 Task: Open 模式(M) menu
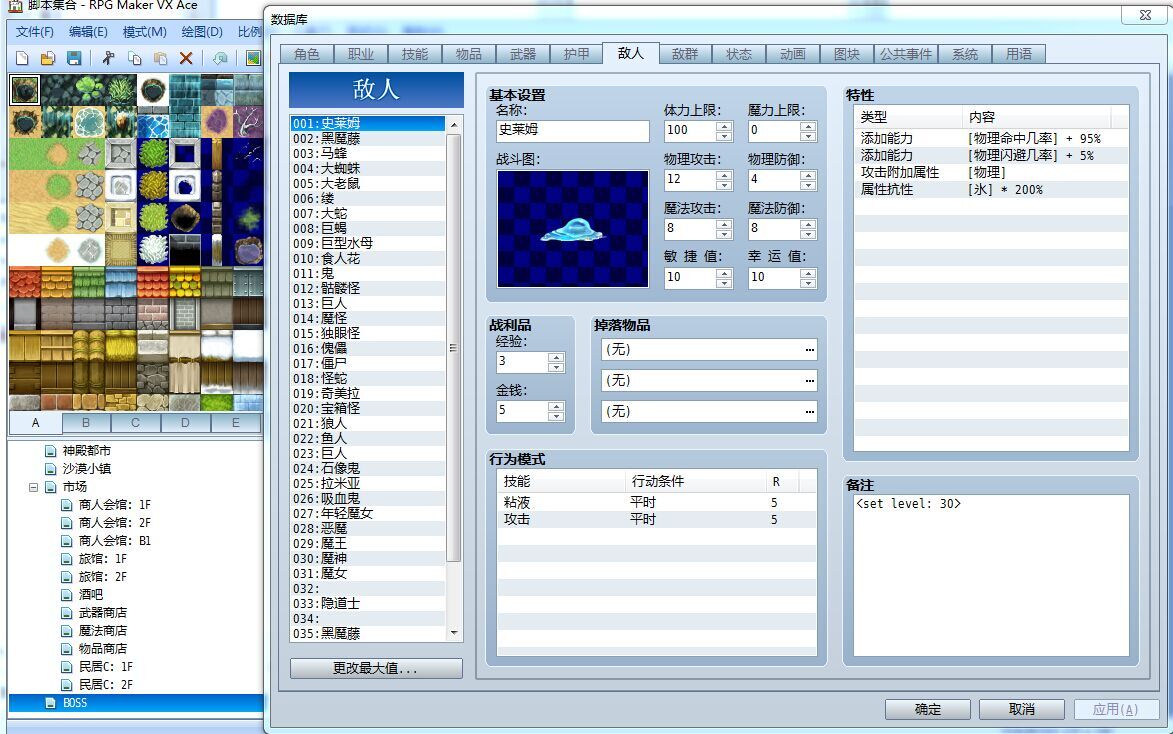click(144, 32)
